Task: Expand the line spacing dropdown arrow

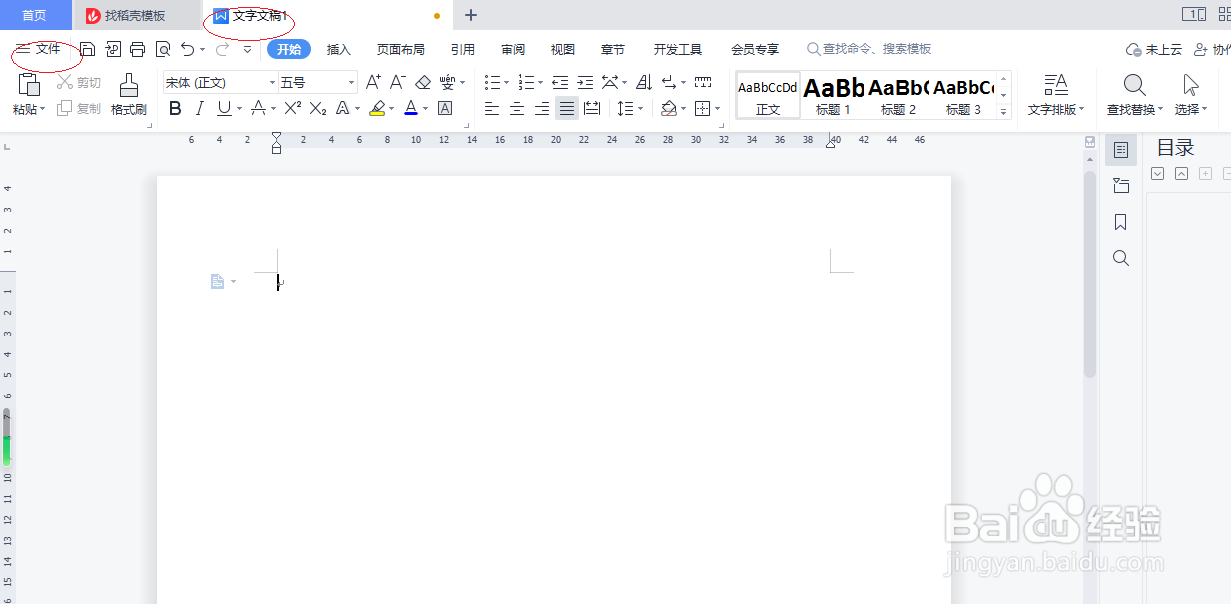Action: 641,107
